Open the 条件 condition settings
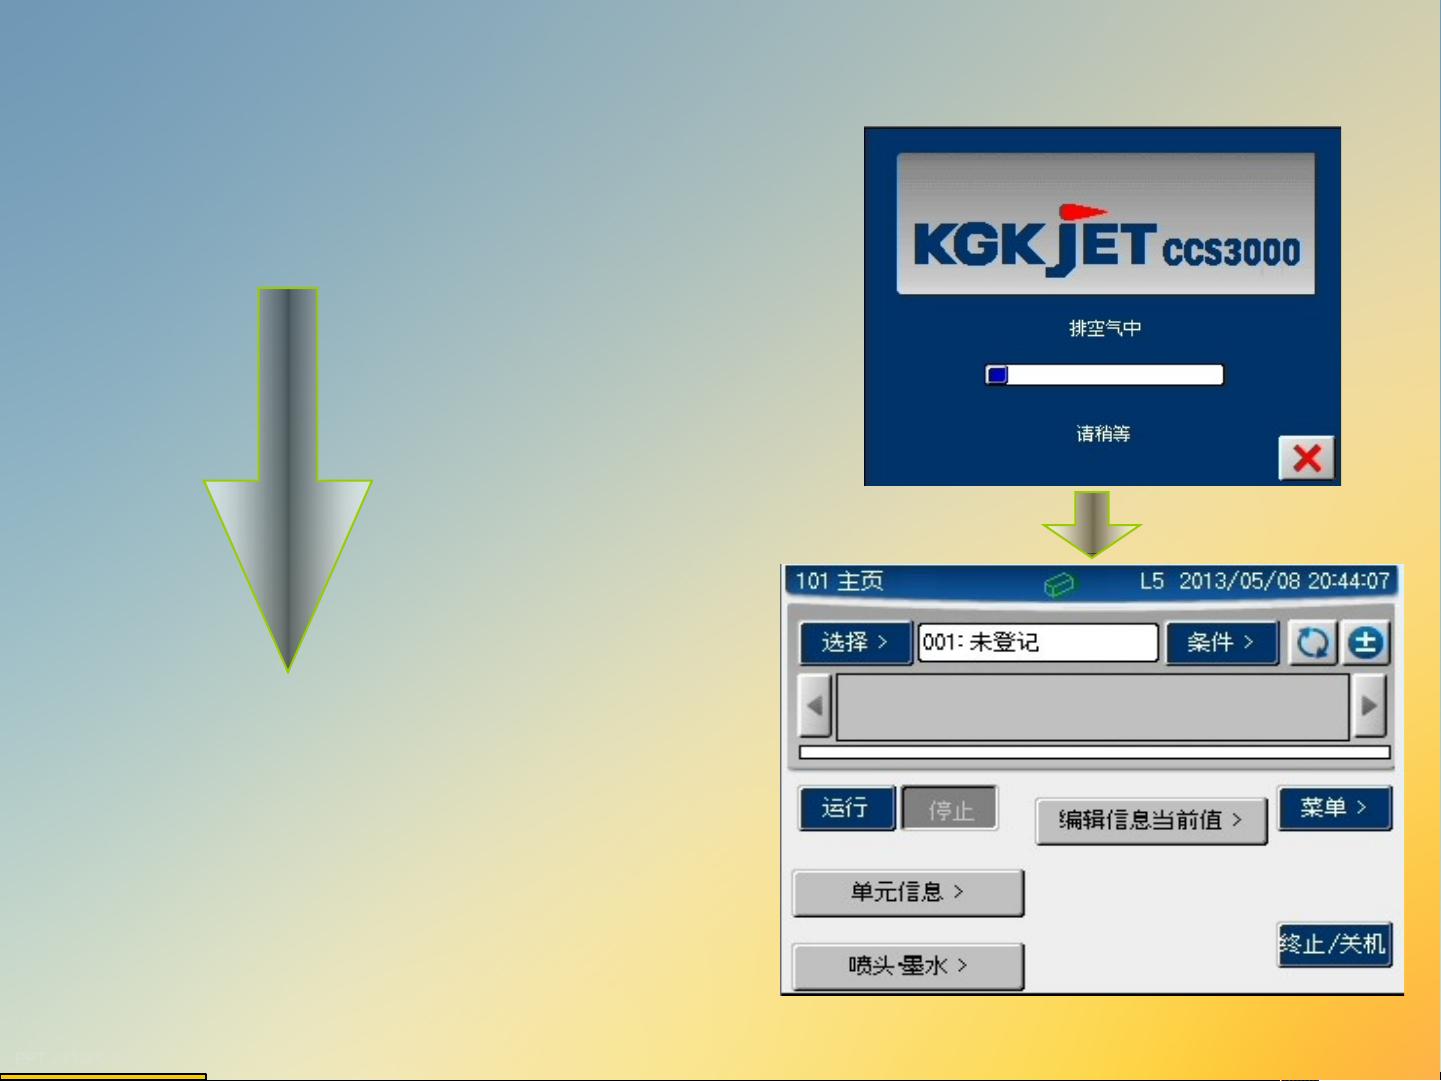 (x=1221, y=643)
